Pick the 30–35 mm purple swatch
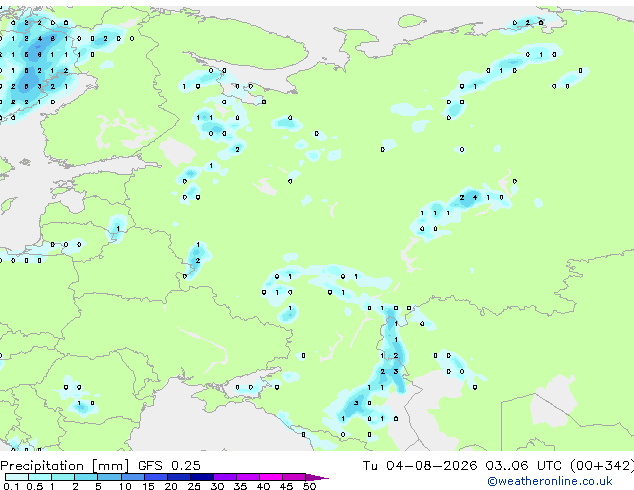The width and height of the screenshot is (634, 490). point(225,477)
